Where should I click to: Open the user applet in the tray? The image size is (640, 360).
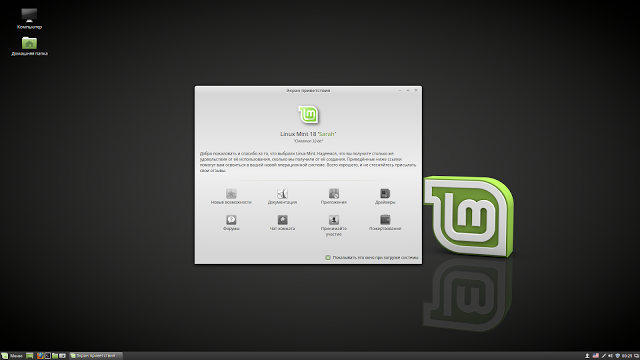pyautogui.click(x=587, y=356)
